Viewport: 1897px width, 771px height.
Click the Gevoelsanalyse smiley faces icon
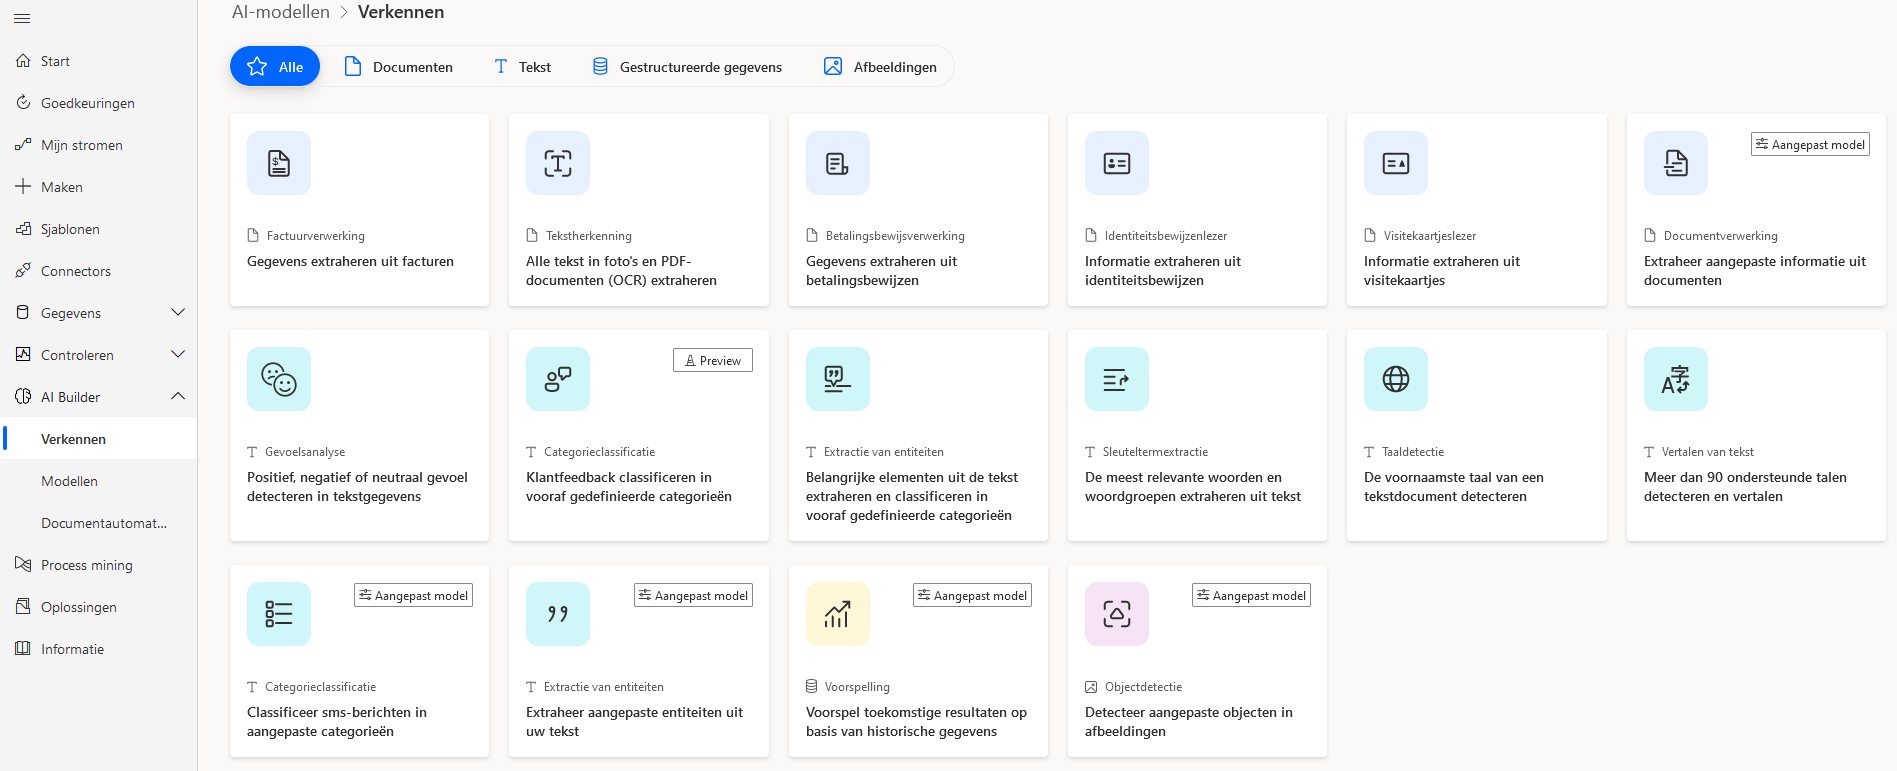[279, 379]
